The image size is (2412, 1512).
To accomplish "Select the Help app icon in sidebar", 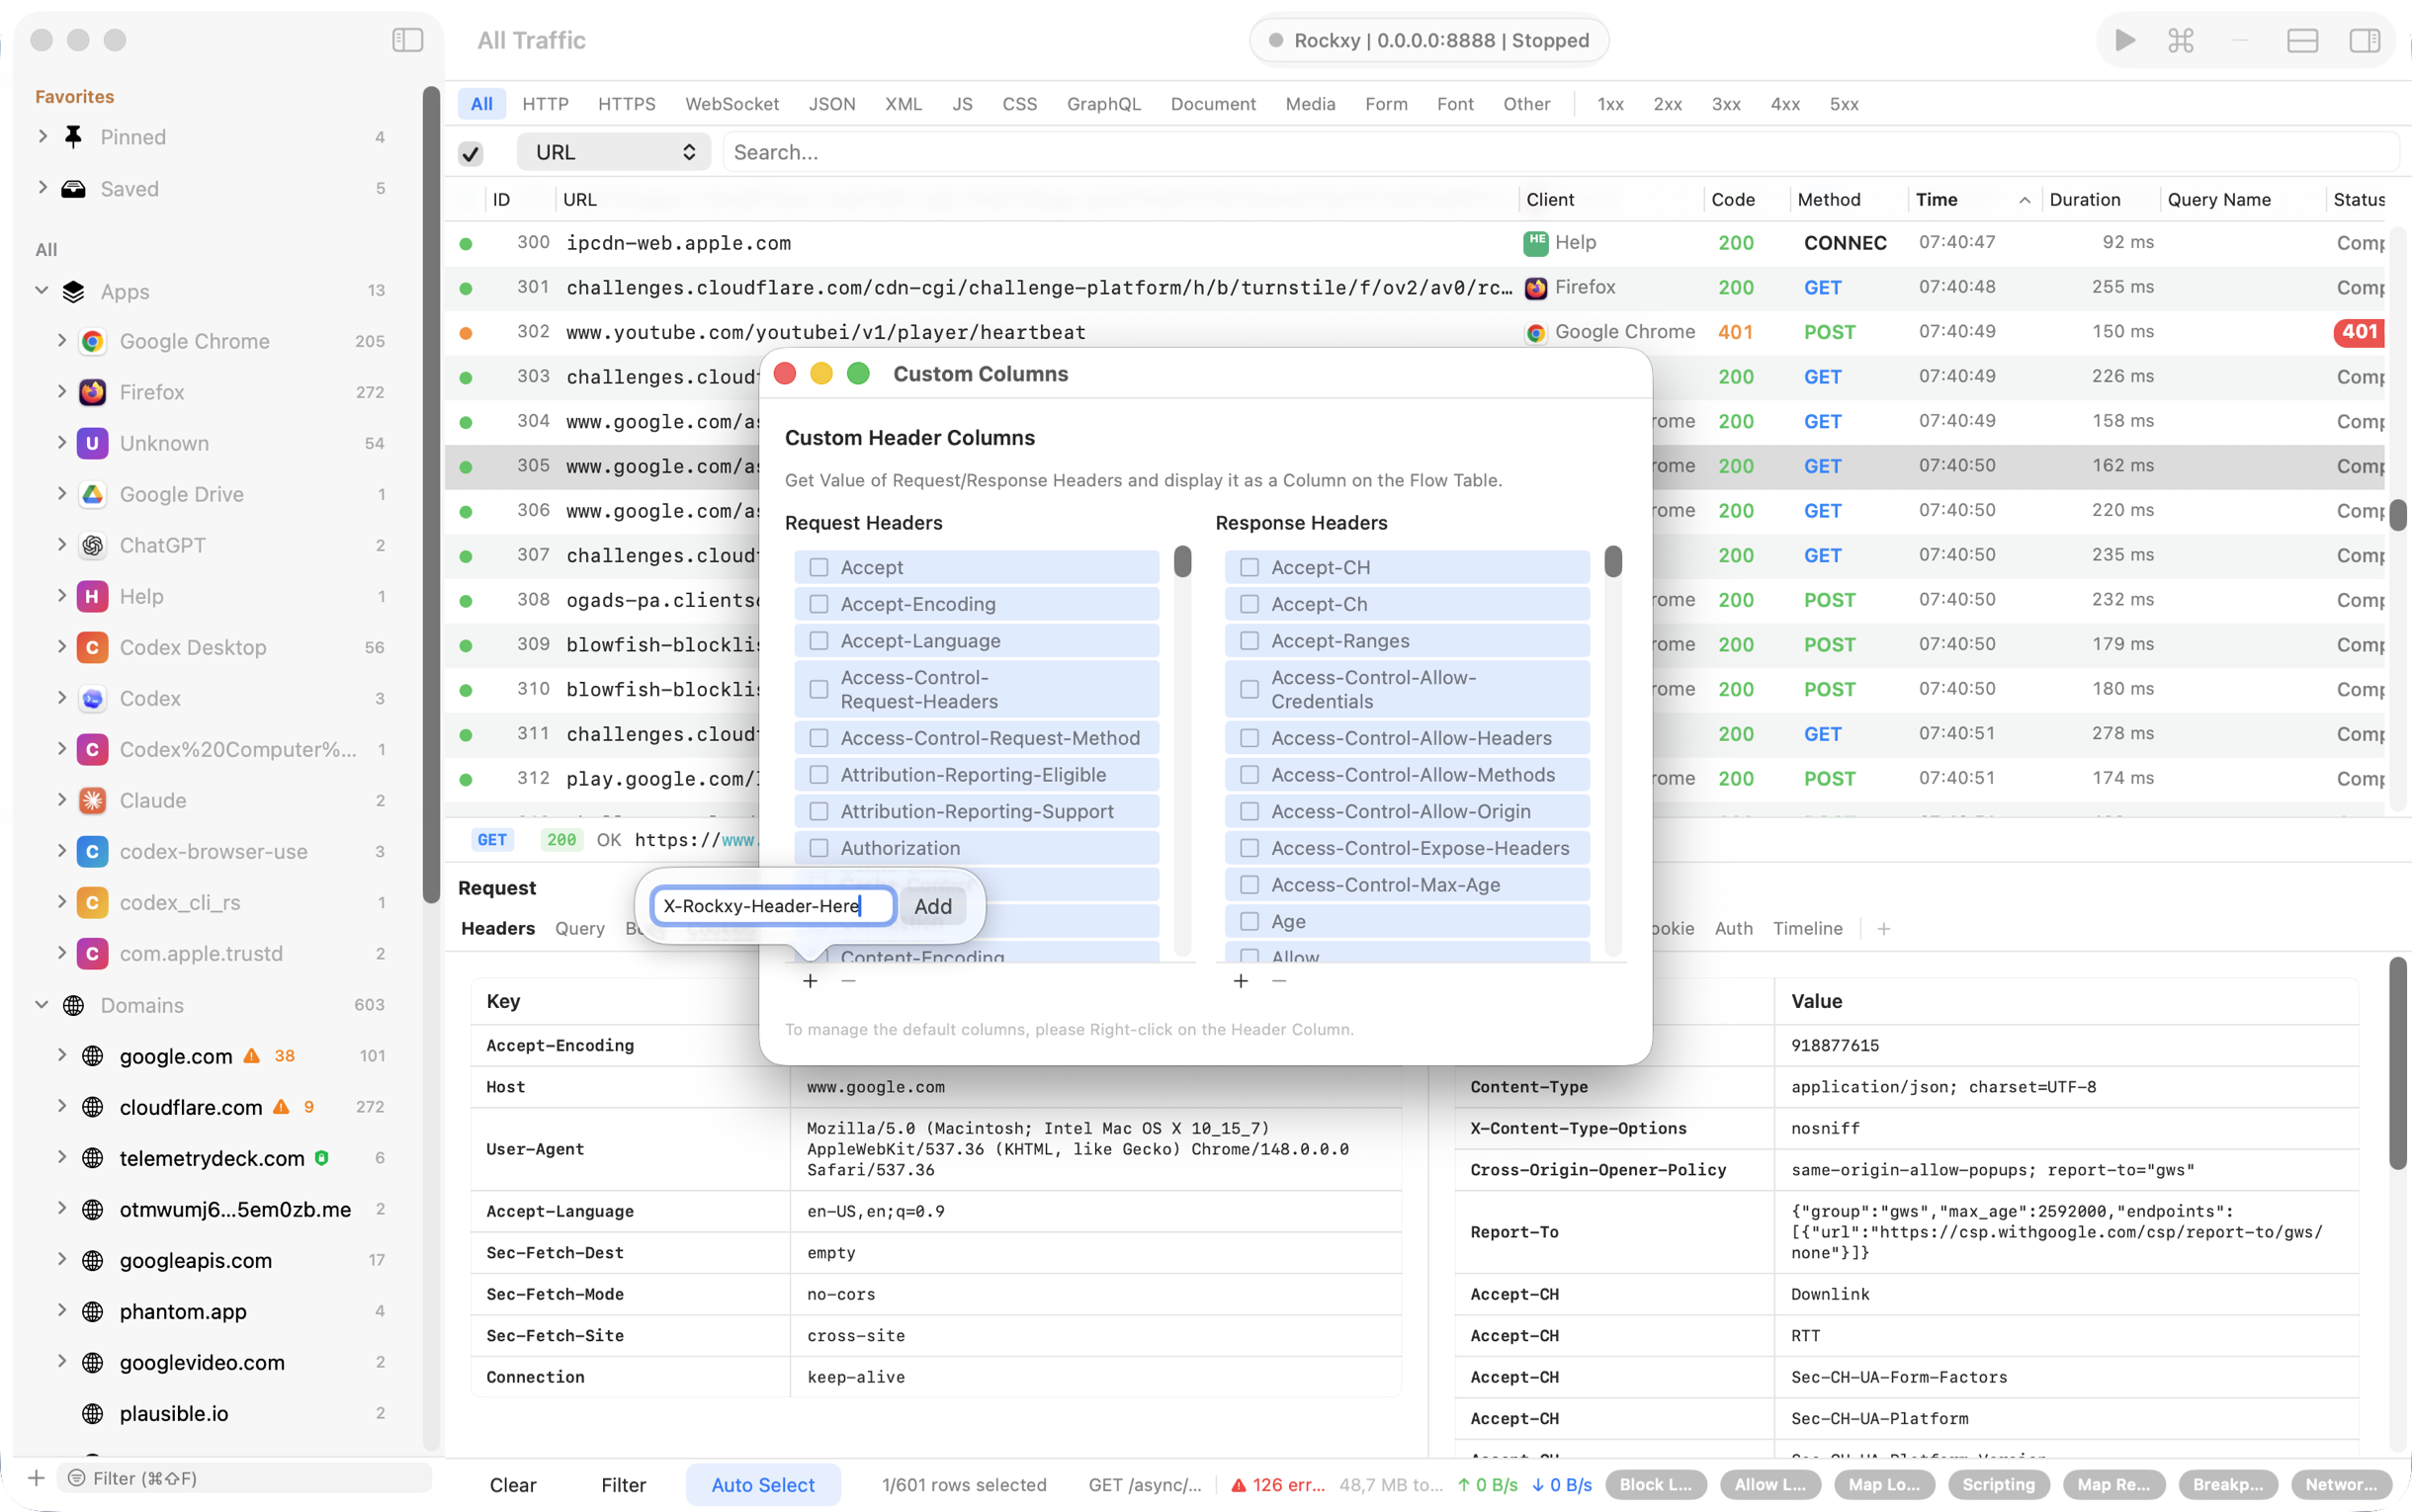I will coord(92,596).
